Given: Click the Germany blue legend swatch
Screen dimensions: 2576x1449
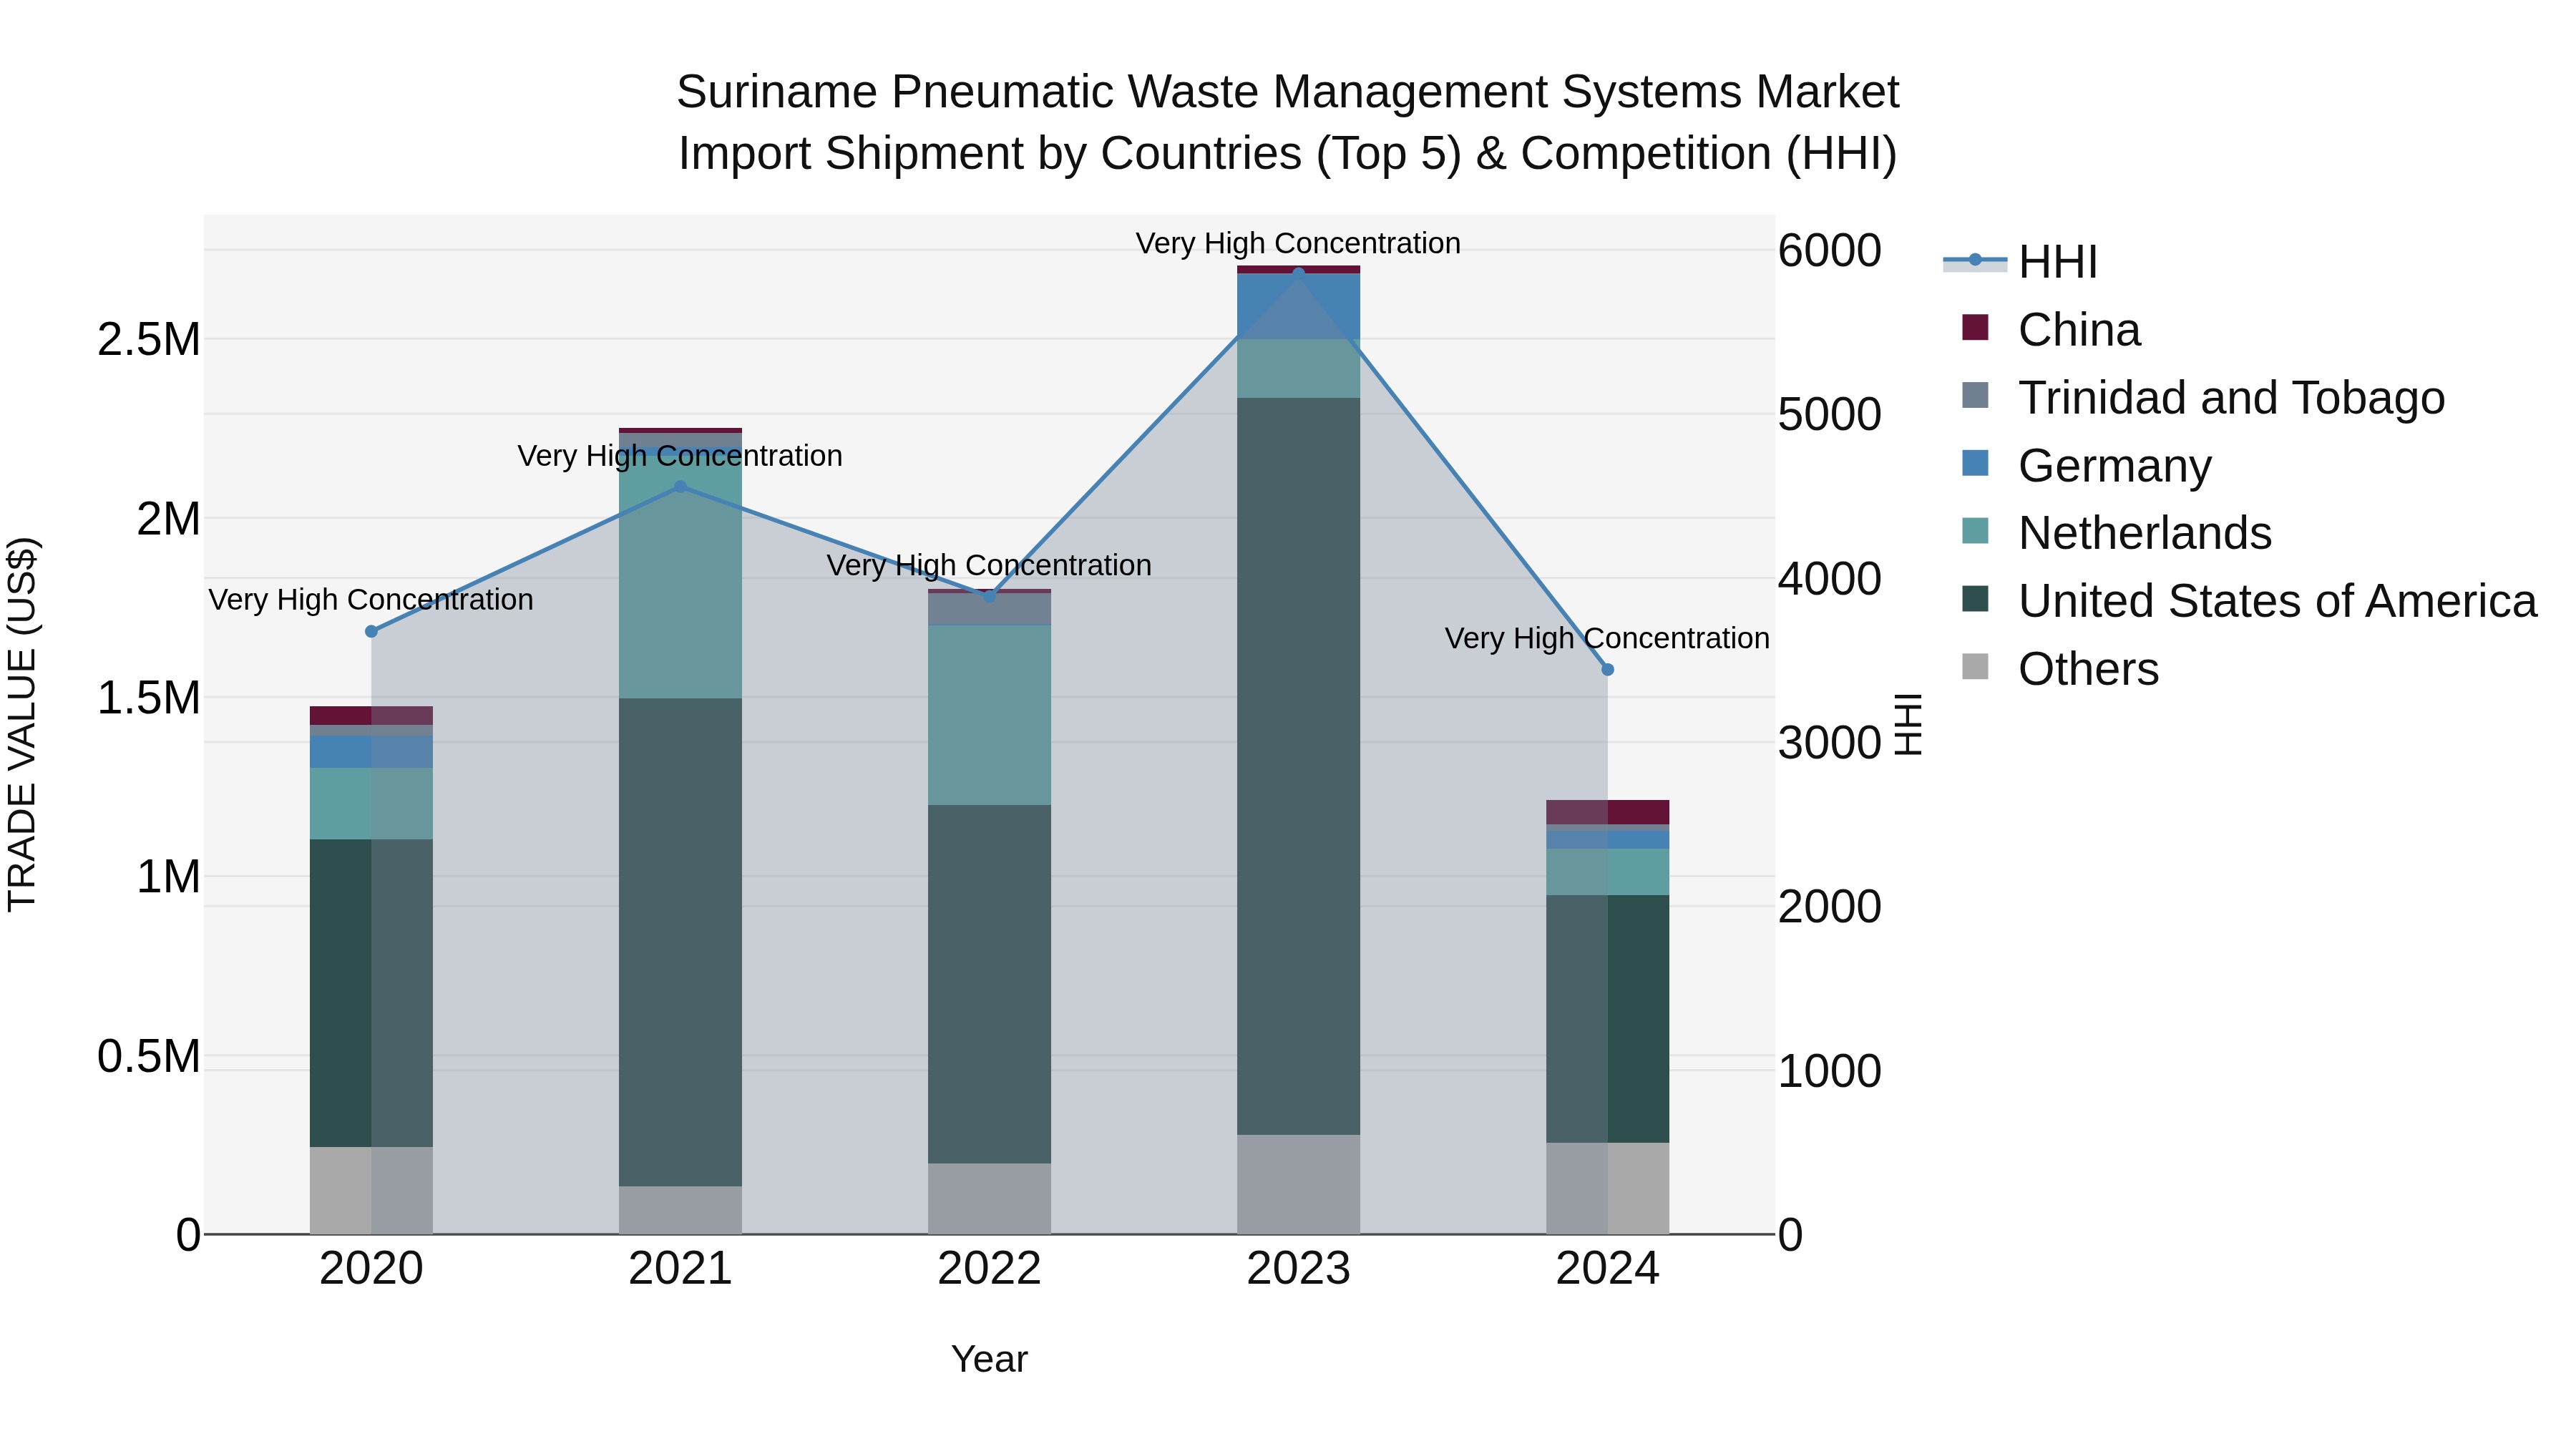Looking at the screenshot, I should coord(1975,463).
